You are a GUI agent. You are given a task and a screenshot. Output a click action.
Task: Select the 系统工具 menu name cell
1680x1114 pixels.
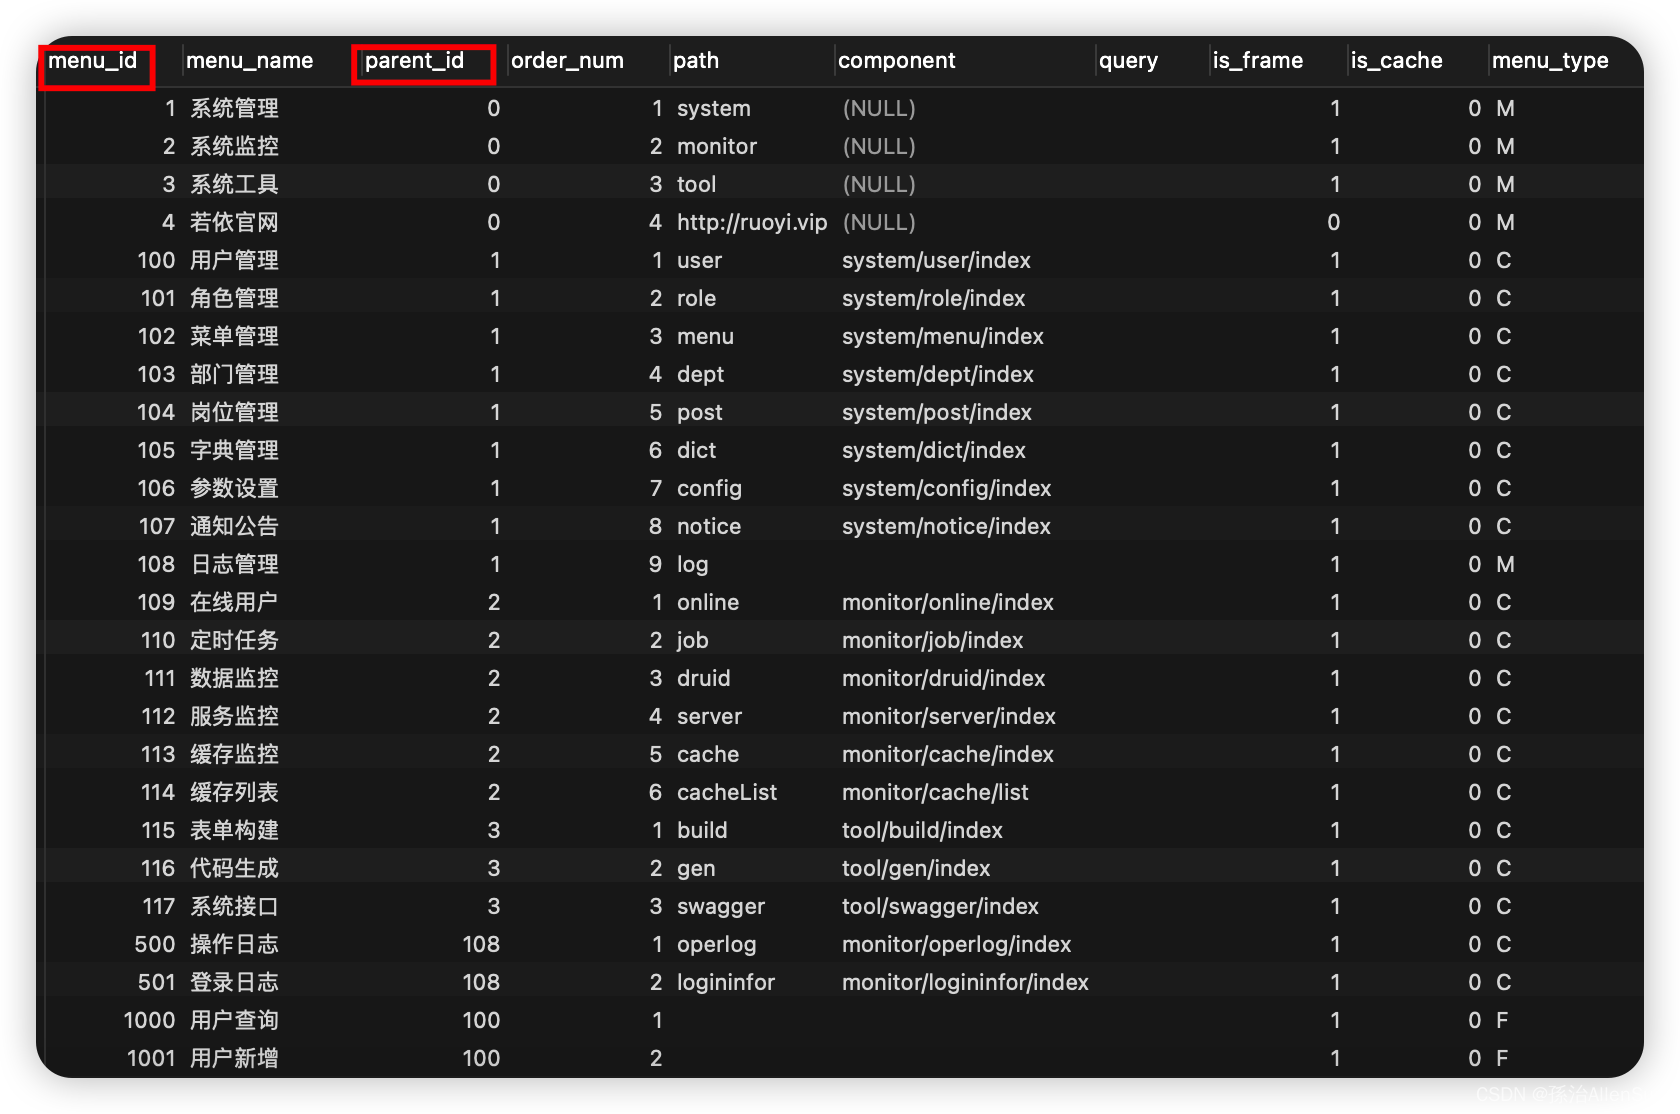click(x=234, y=184)
